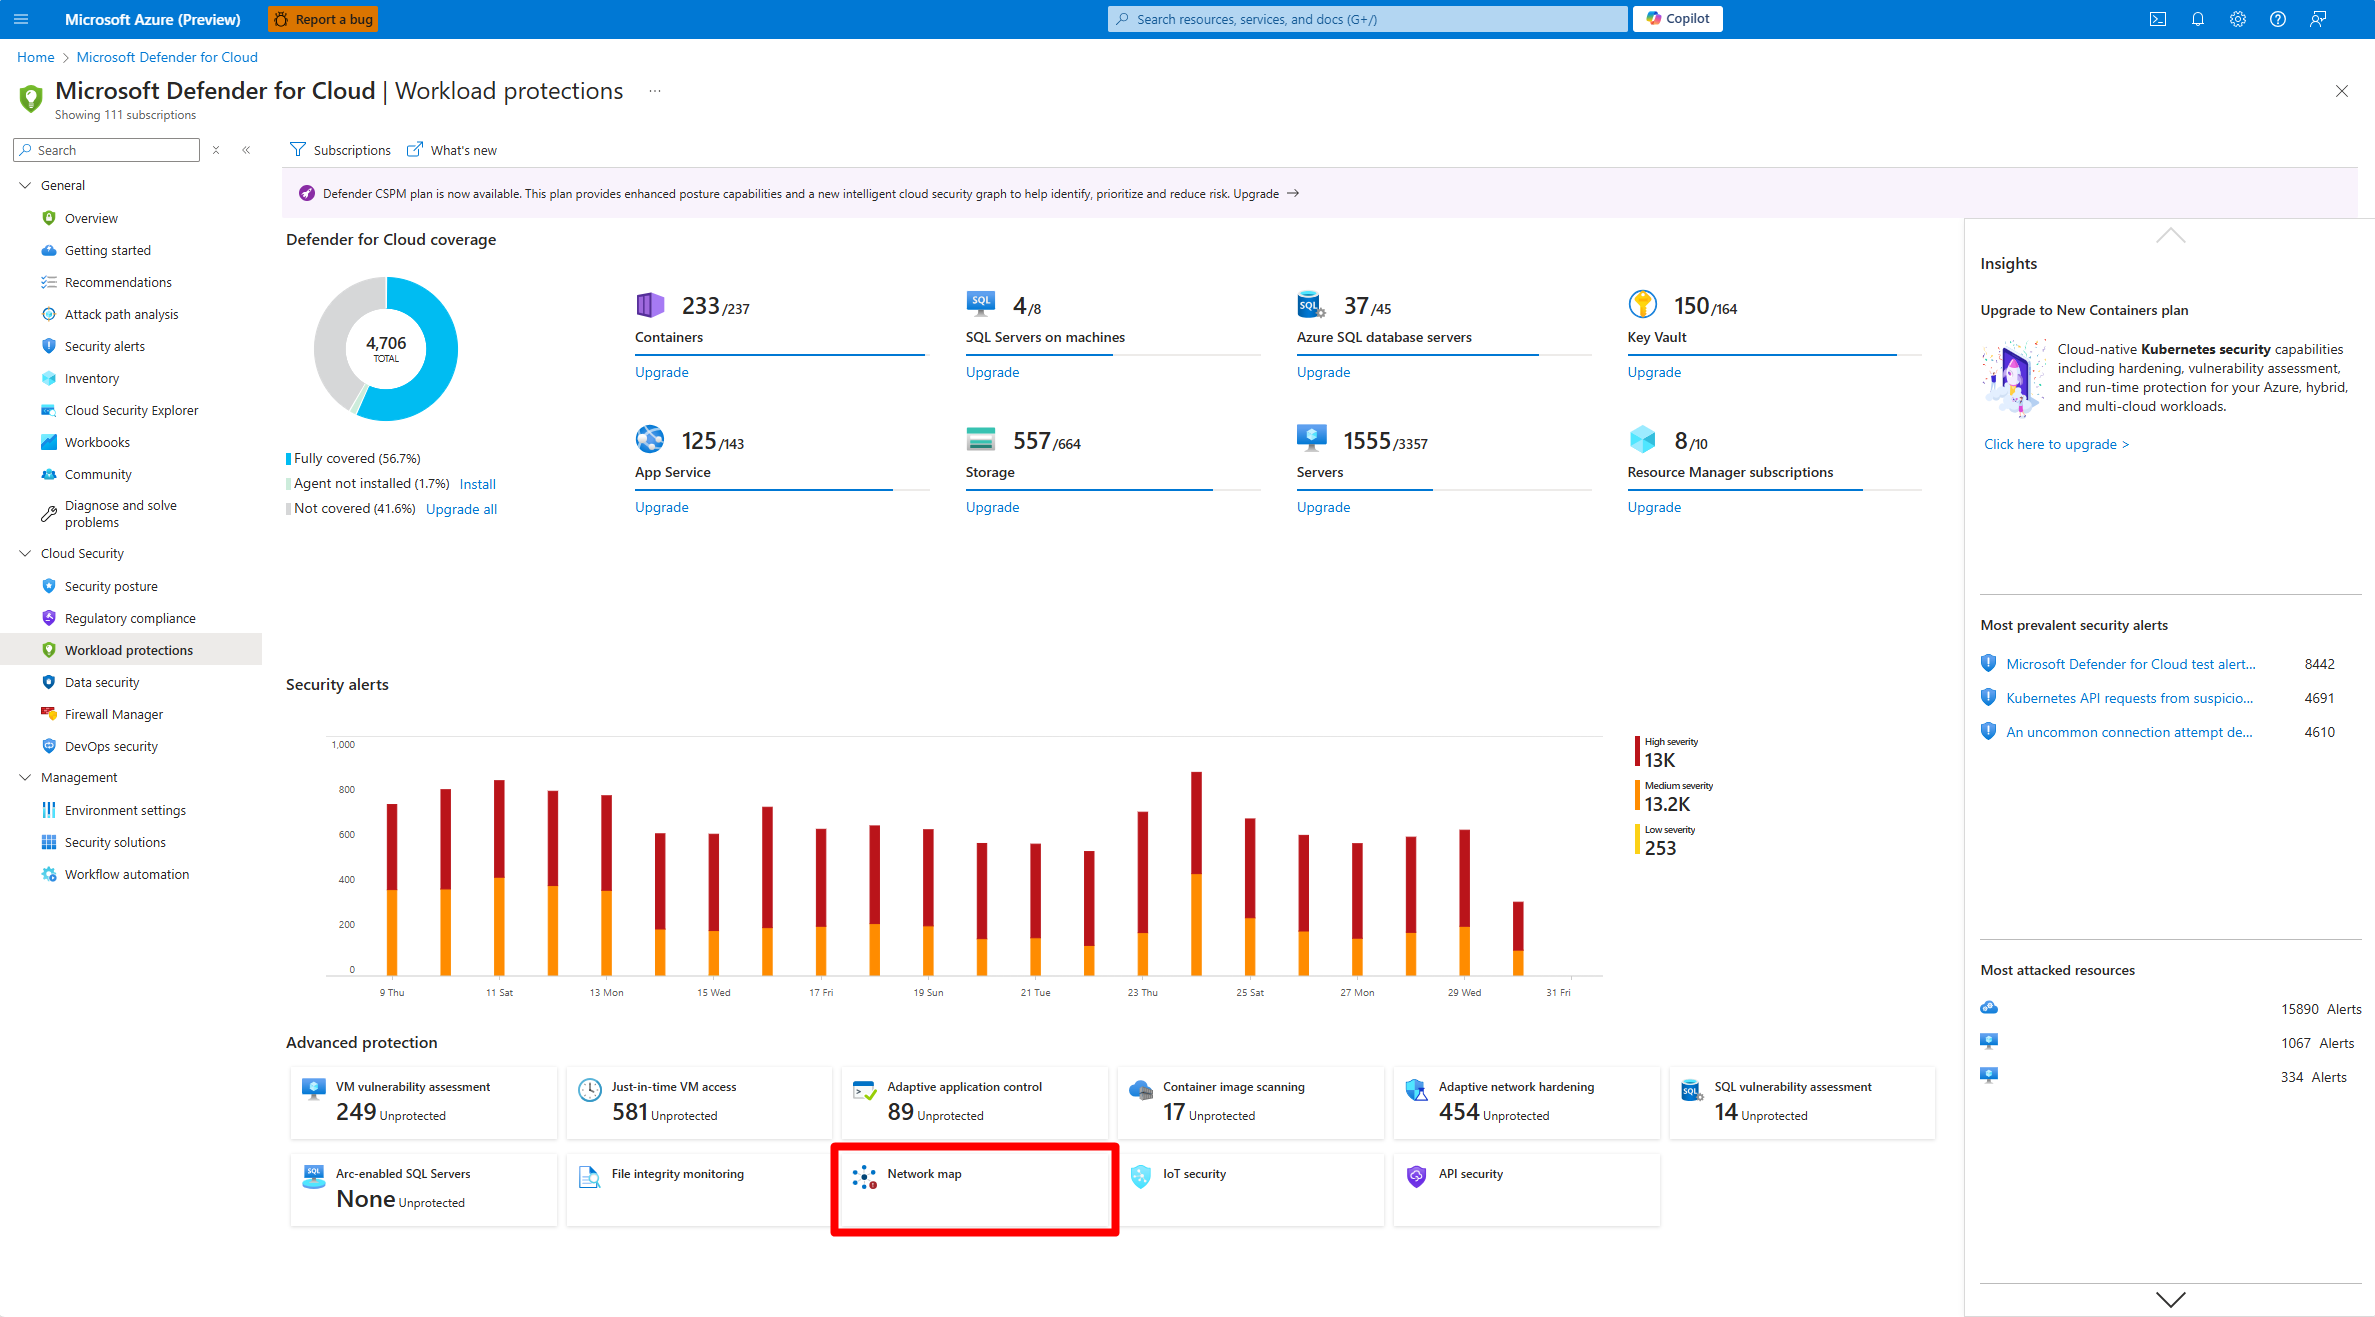Open Cloud Shell icon in top bar
The height and width of the screenshot is (1317, 2375).
pos(2158,19)
